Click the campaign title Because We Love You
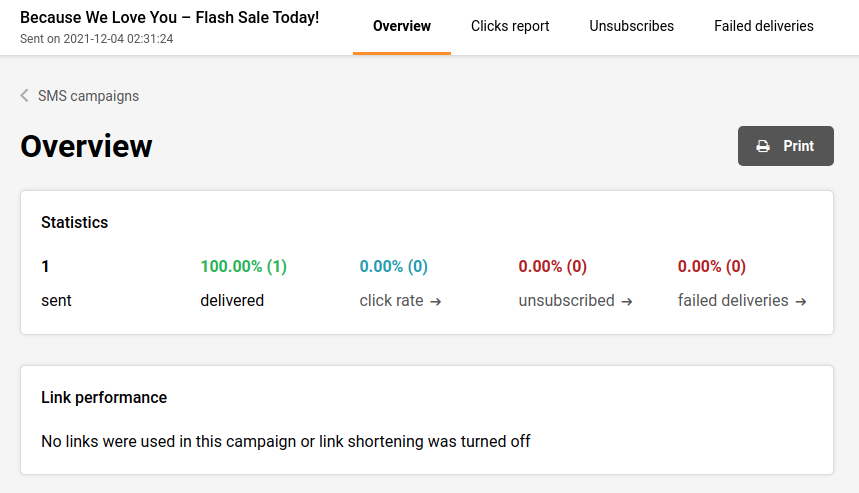Viewport: 859px width, 493px height. (x=169, y=18)
